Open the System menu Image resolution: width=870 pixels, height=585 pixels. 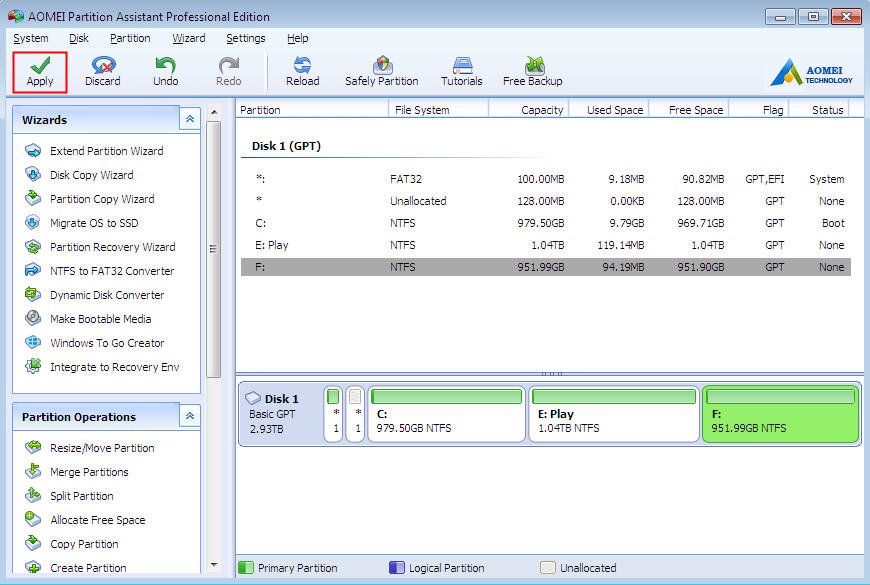point(31,38)
